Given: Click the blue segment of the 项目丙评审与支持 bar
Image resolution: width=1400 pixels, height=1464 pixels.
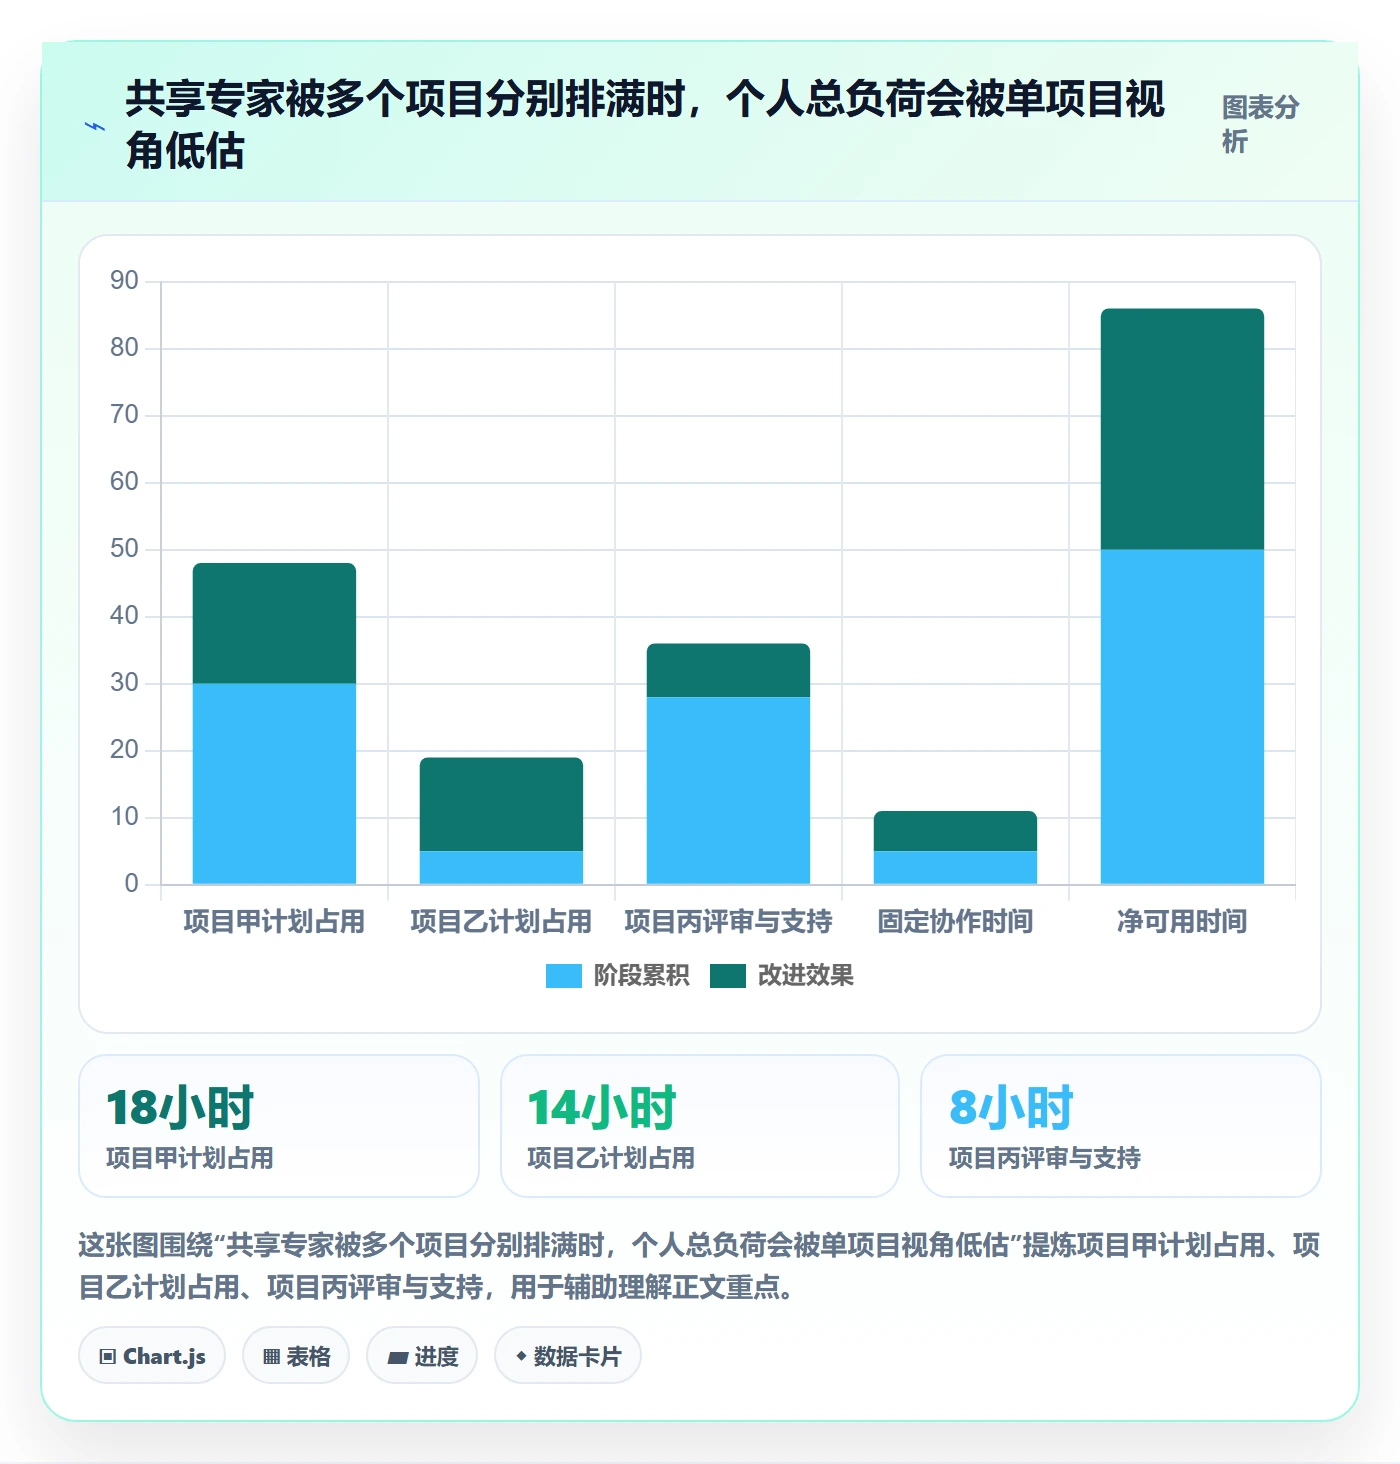Looking at the screenshot, I should tap(728, 790).
